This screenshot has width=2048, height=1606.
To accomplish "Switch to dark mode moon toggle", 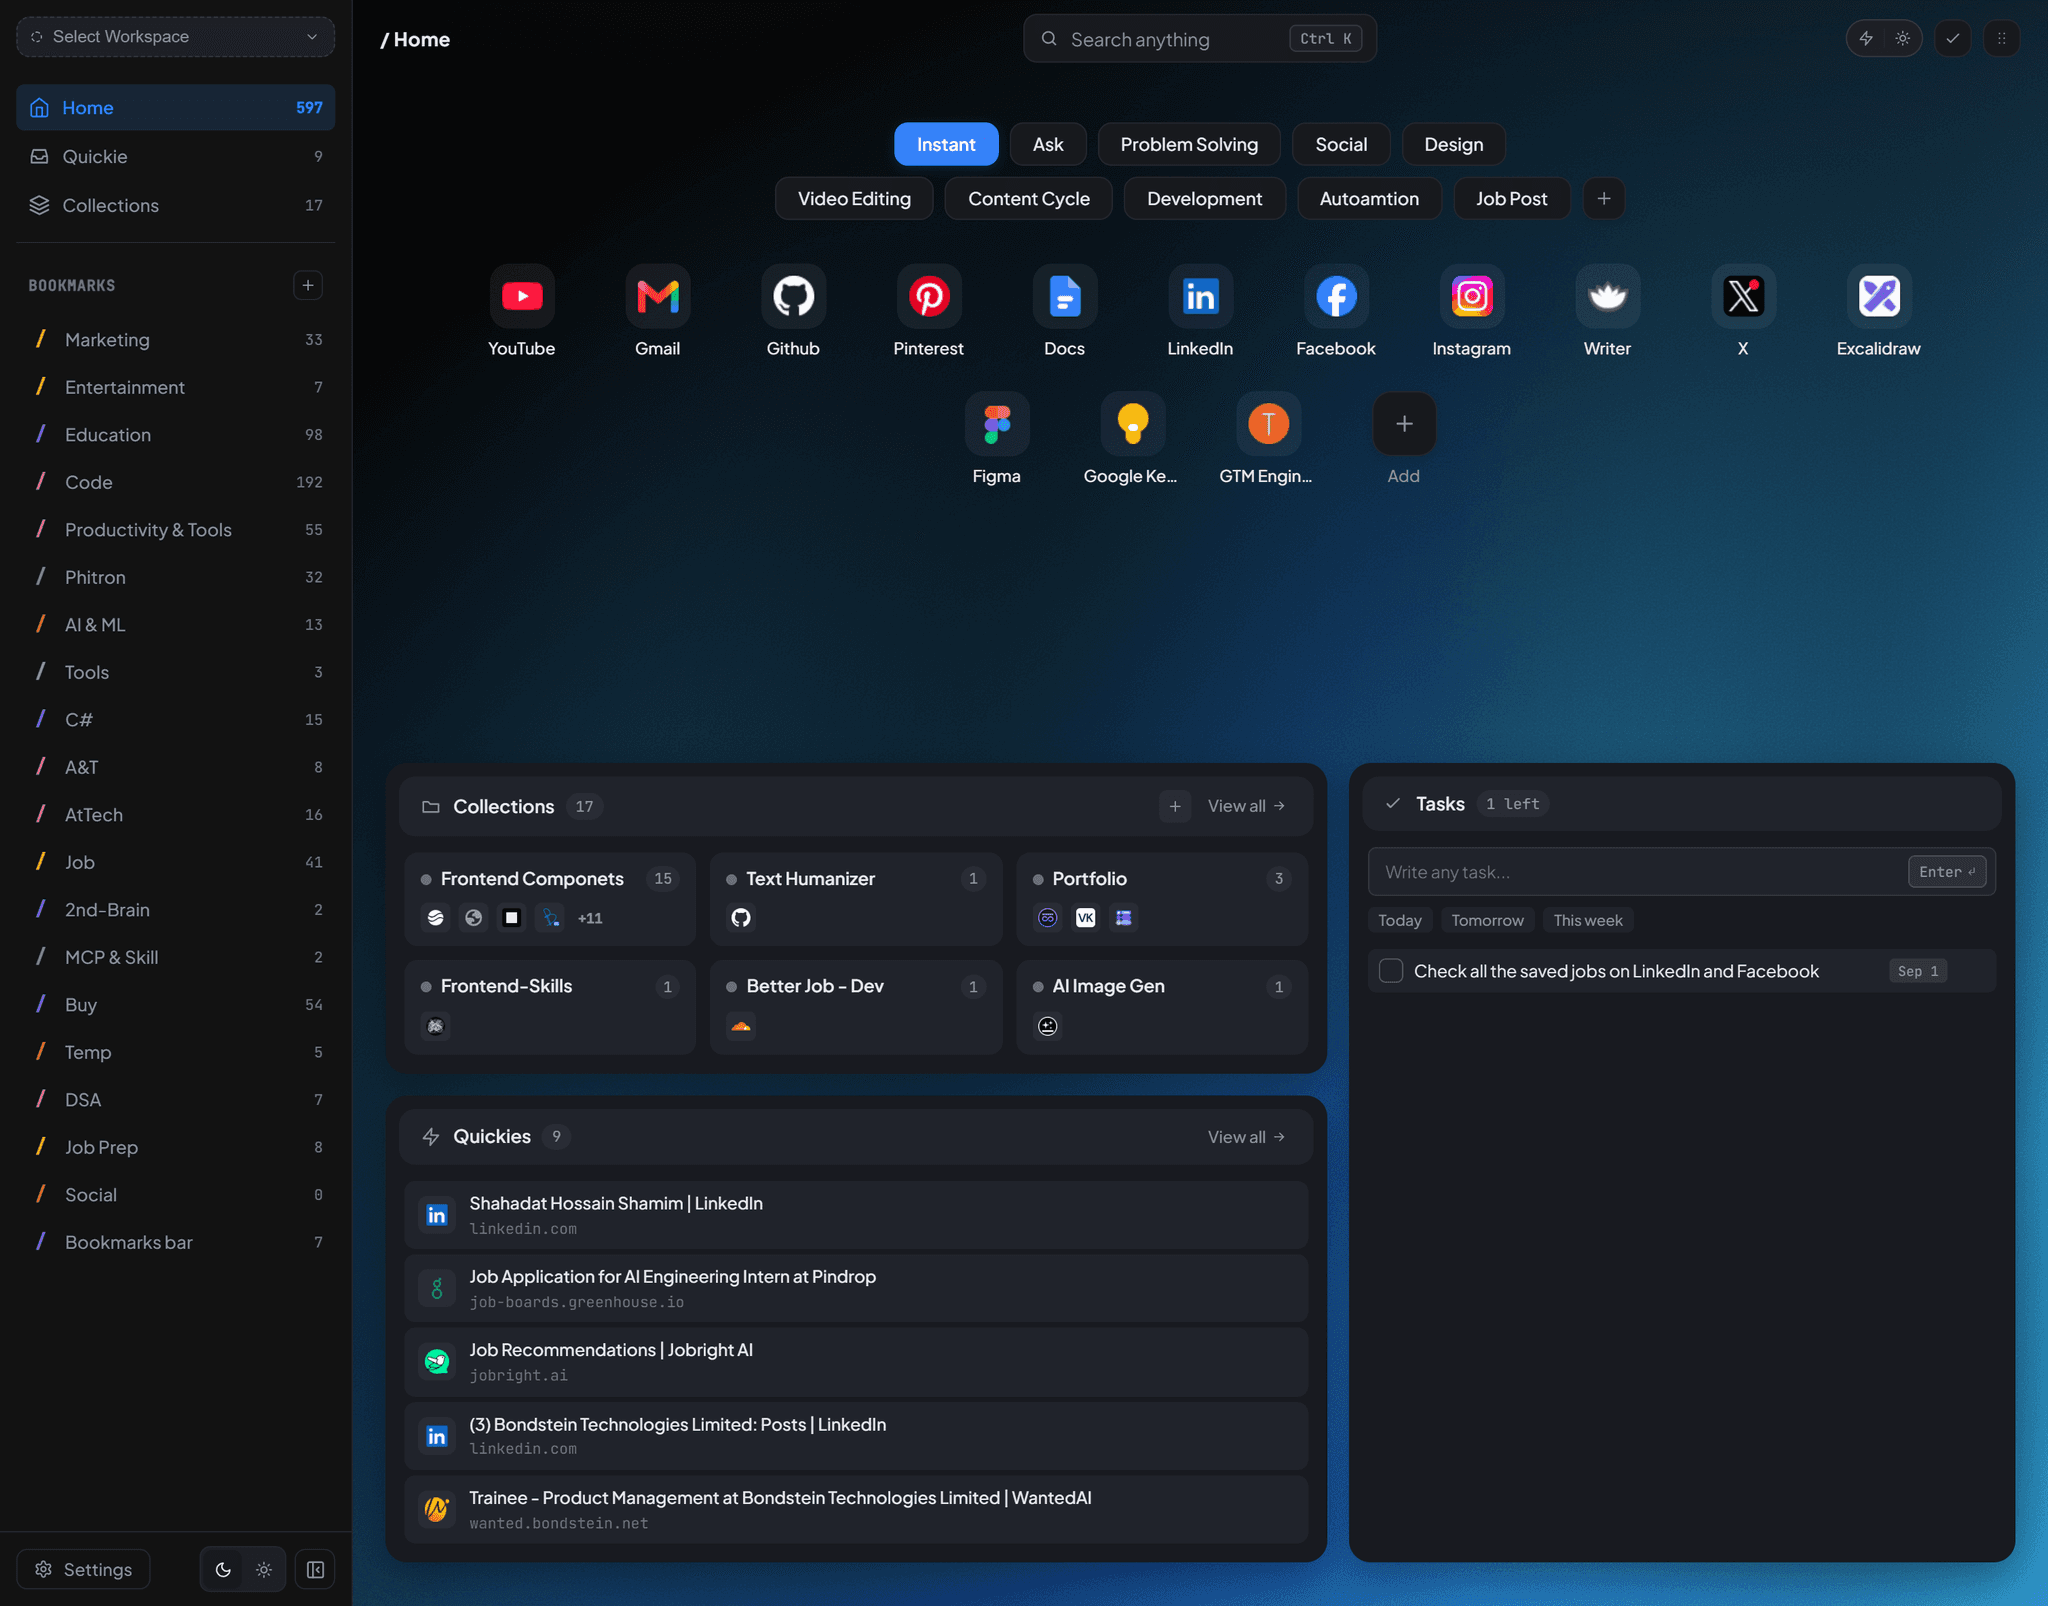I will point(224,1569).
